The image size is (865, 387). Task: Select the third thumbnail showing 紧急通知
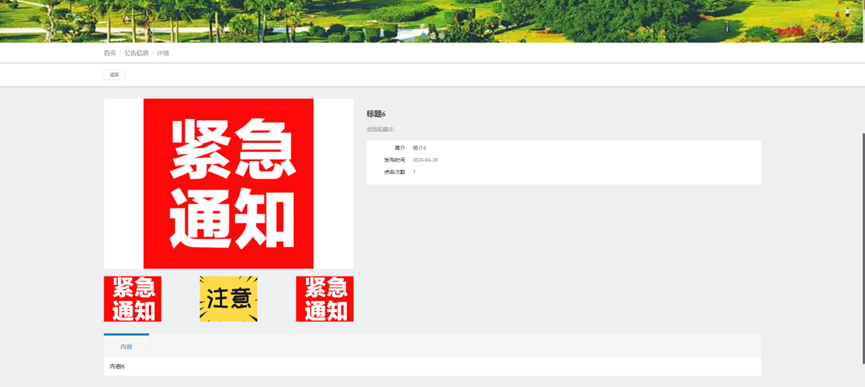pyautogui.click(x=324, y=299)
